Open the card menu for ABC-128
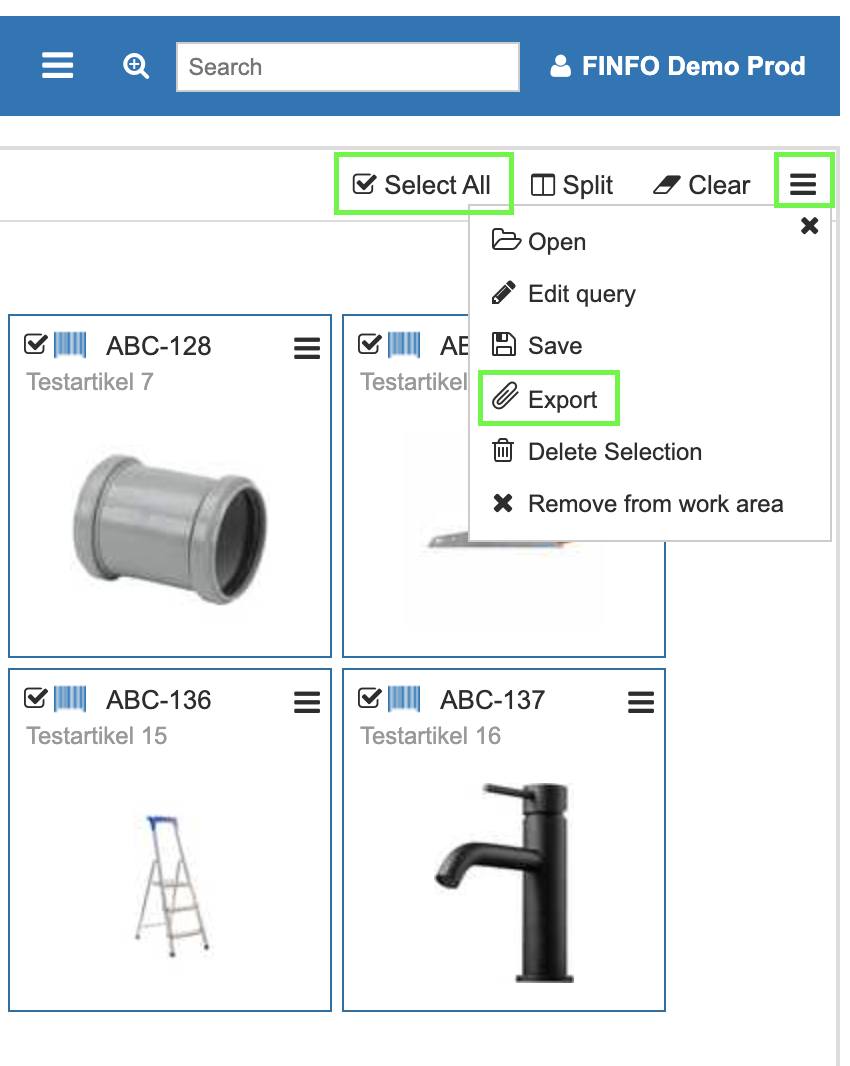850x1066 pixels. [x=306, y=345]
